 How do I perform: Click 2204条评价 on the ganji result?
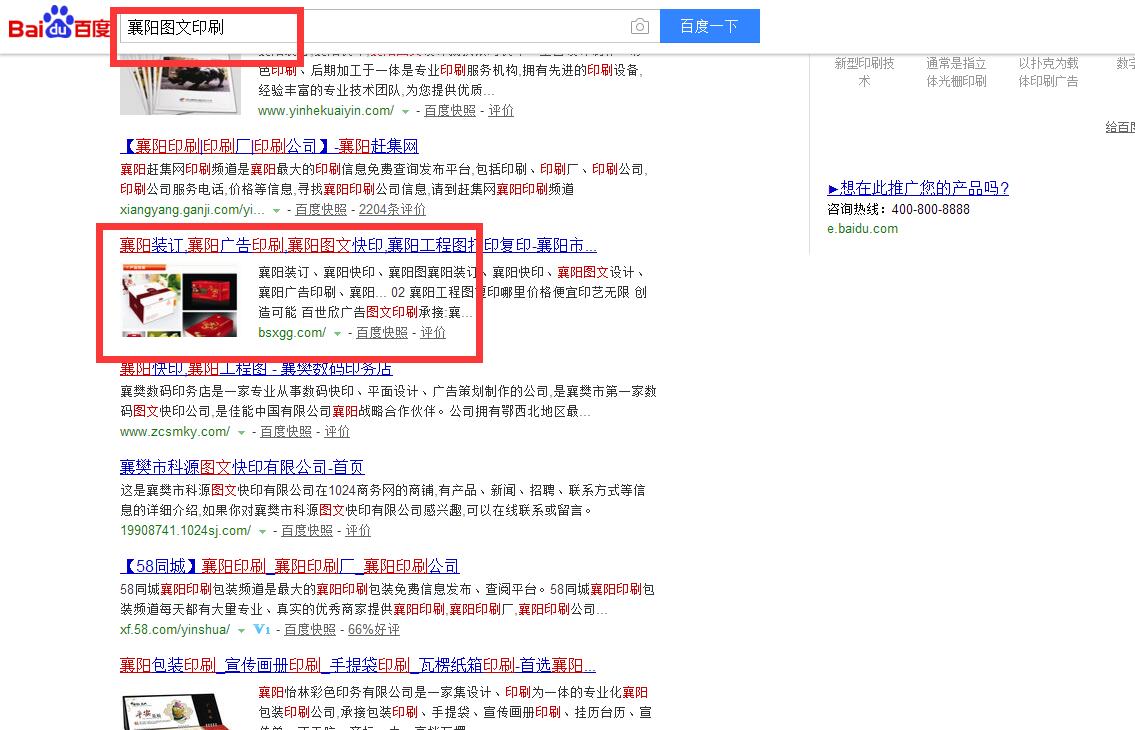coord(392,210)
